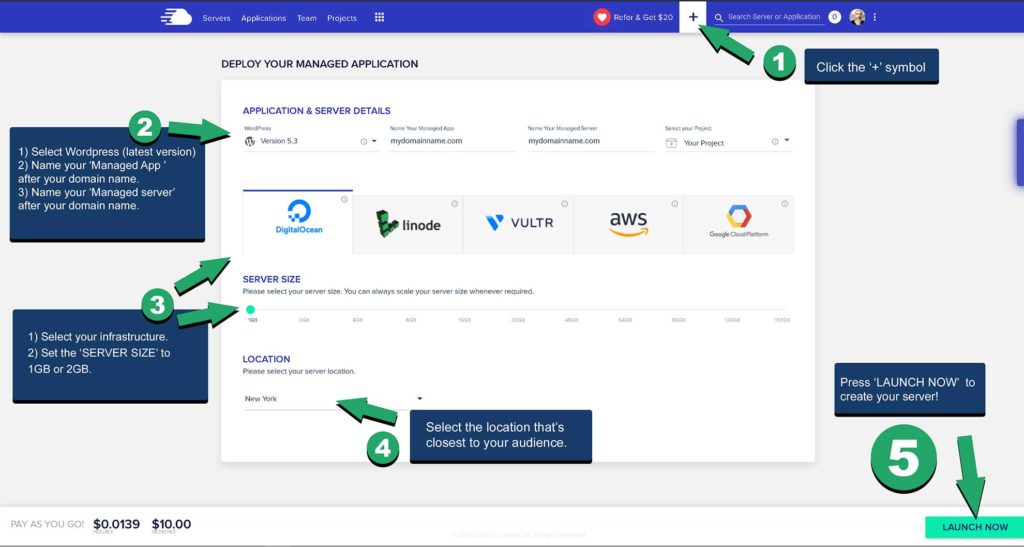Open the Applications menu
This screenshot has width=1024, height=547.
tap(263, 18)
